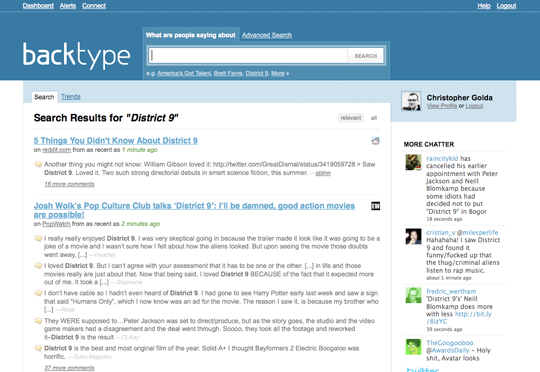Click comment bubble icon by CLKay's comment
Screen dimensions: 540x372
[38, 321]
